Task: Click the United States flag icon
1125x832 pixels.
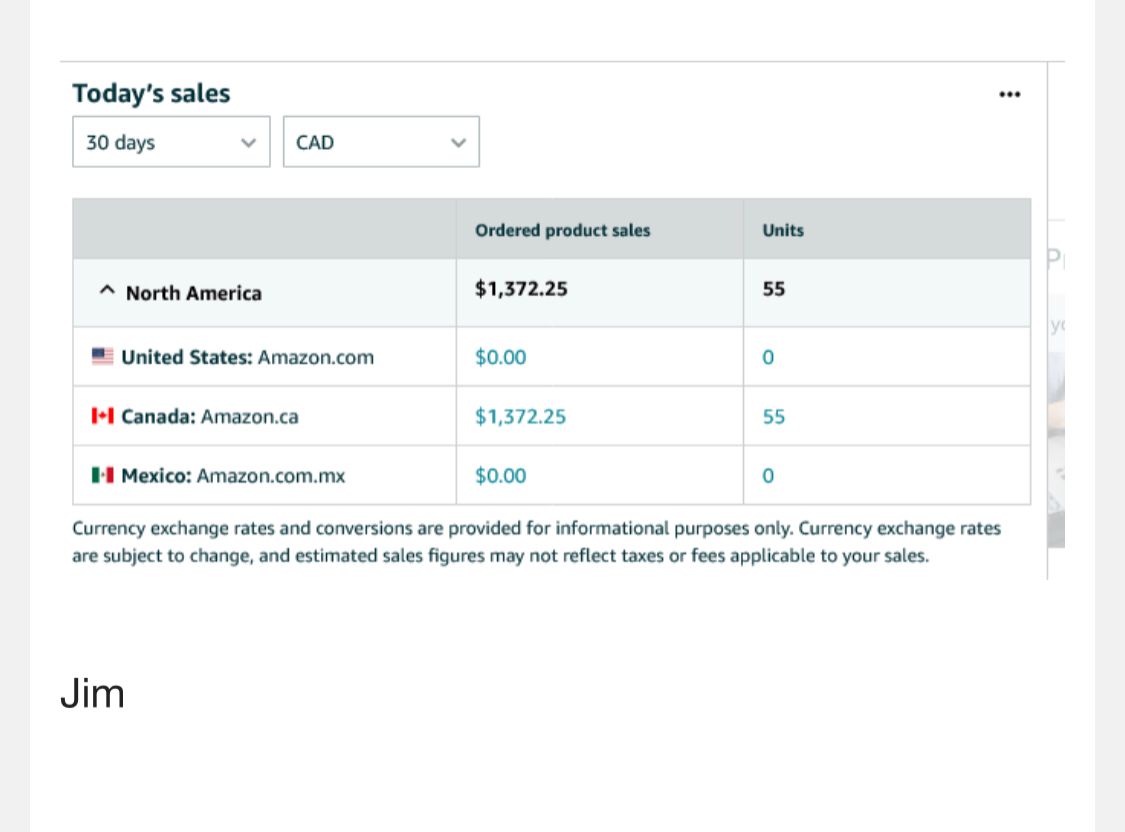Action: point(102,357)
